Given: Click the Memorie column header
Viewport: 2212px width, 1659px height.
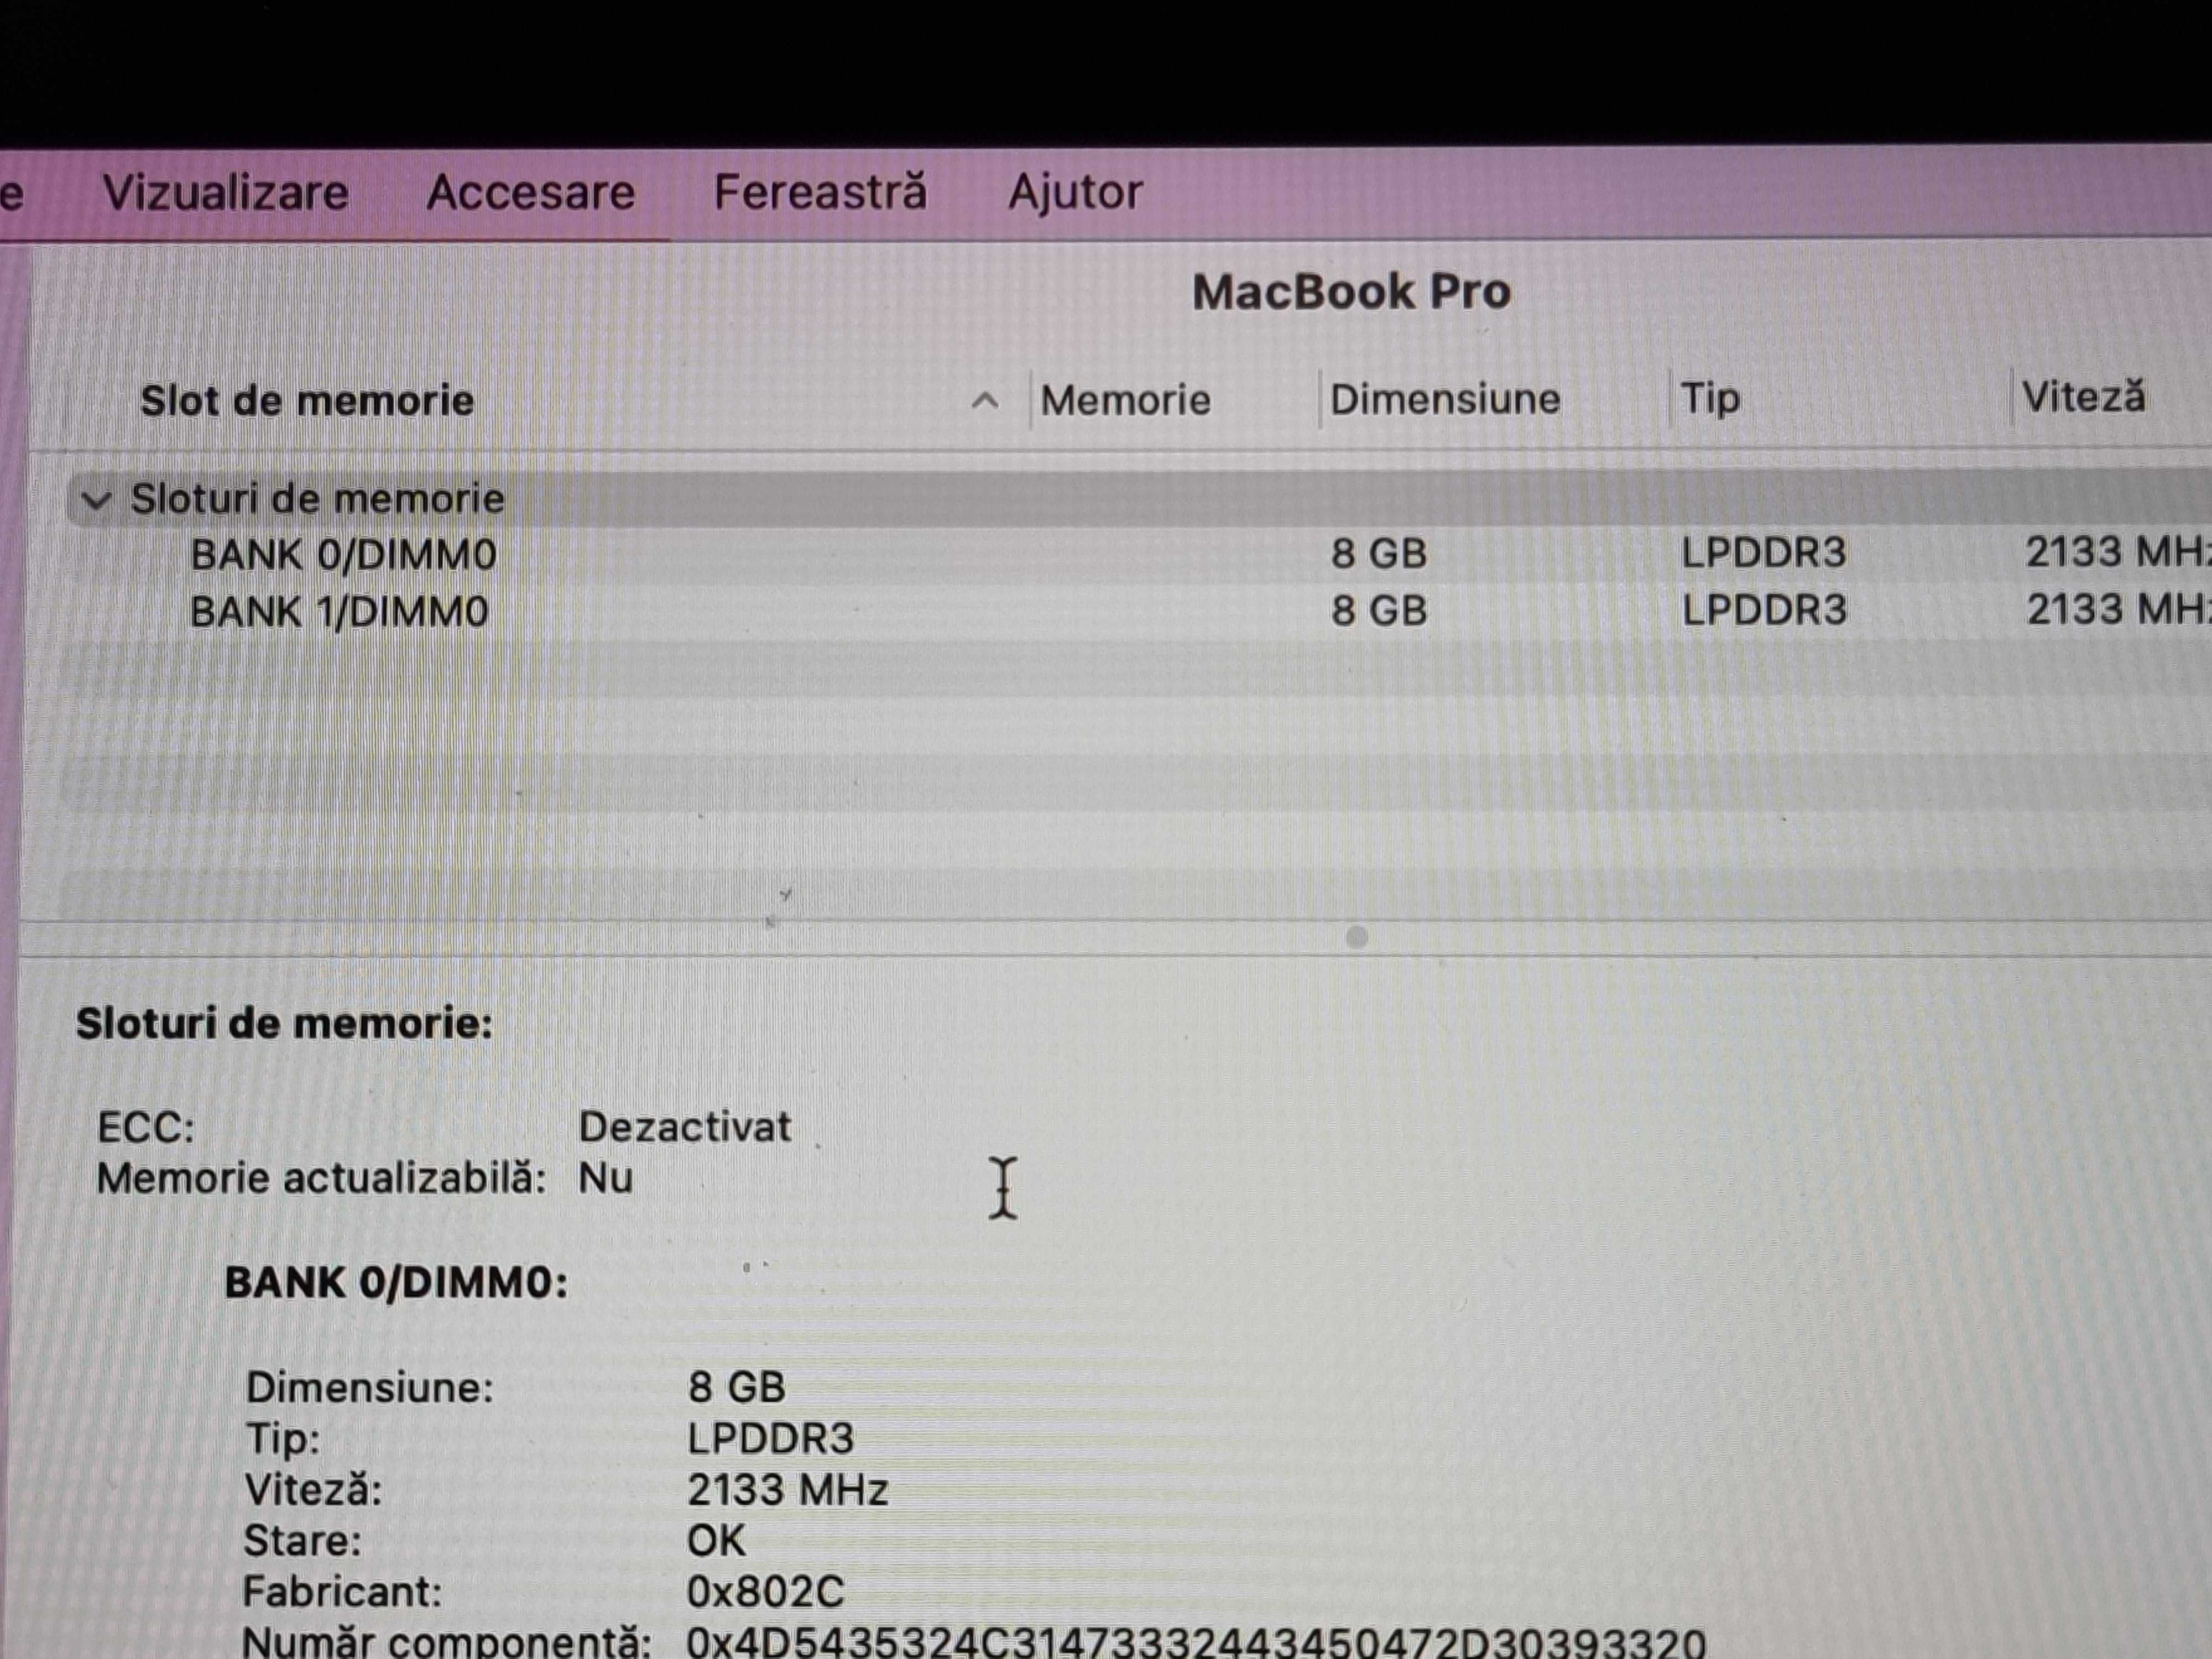Looking at the screenshot, I should pos(1125,400).
